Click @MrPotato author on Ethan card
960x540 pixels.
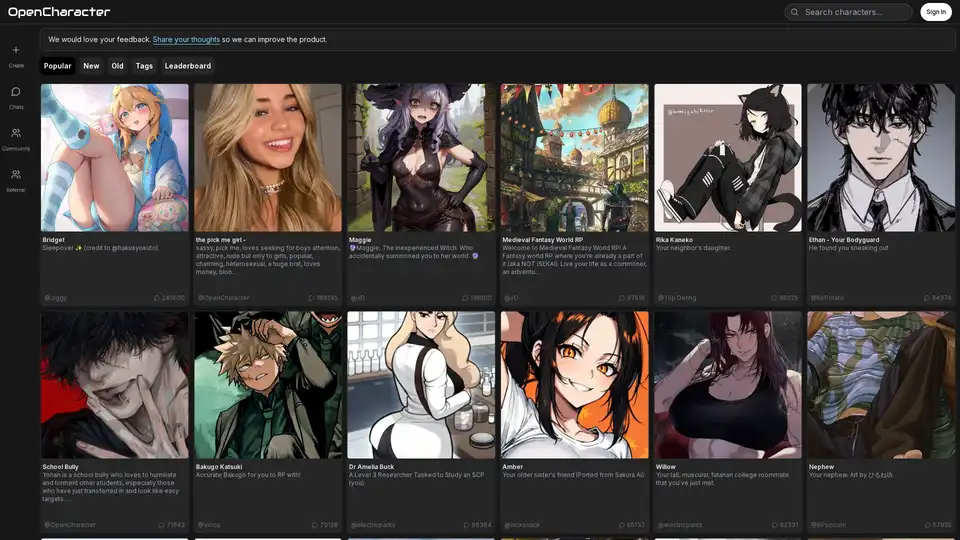click(827, 298)
